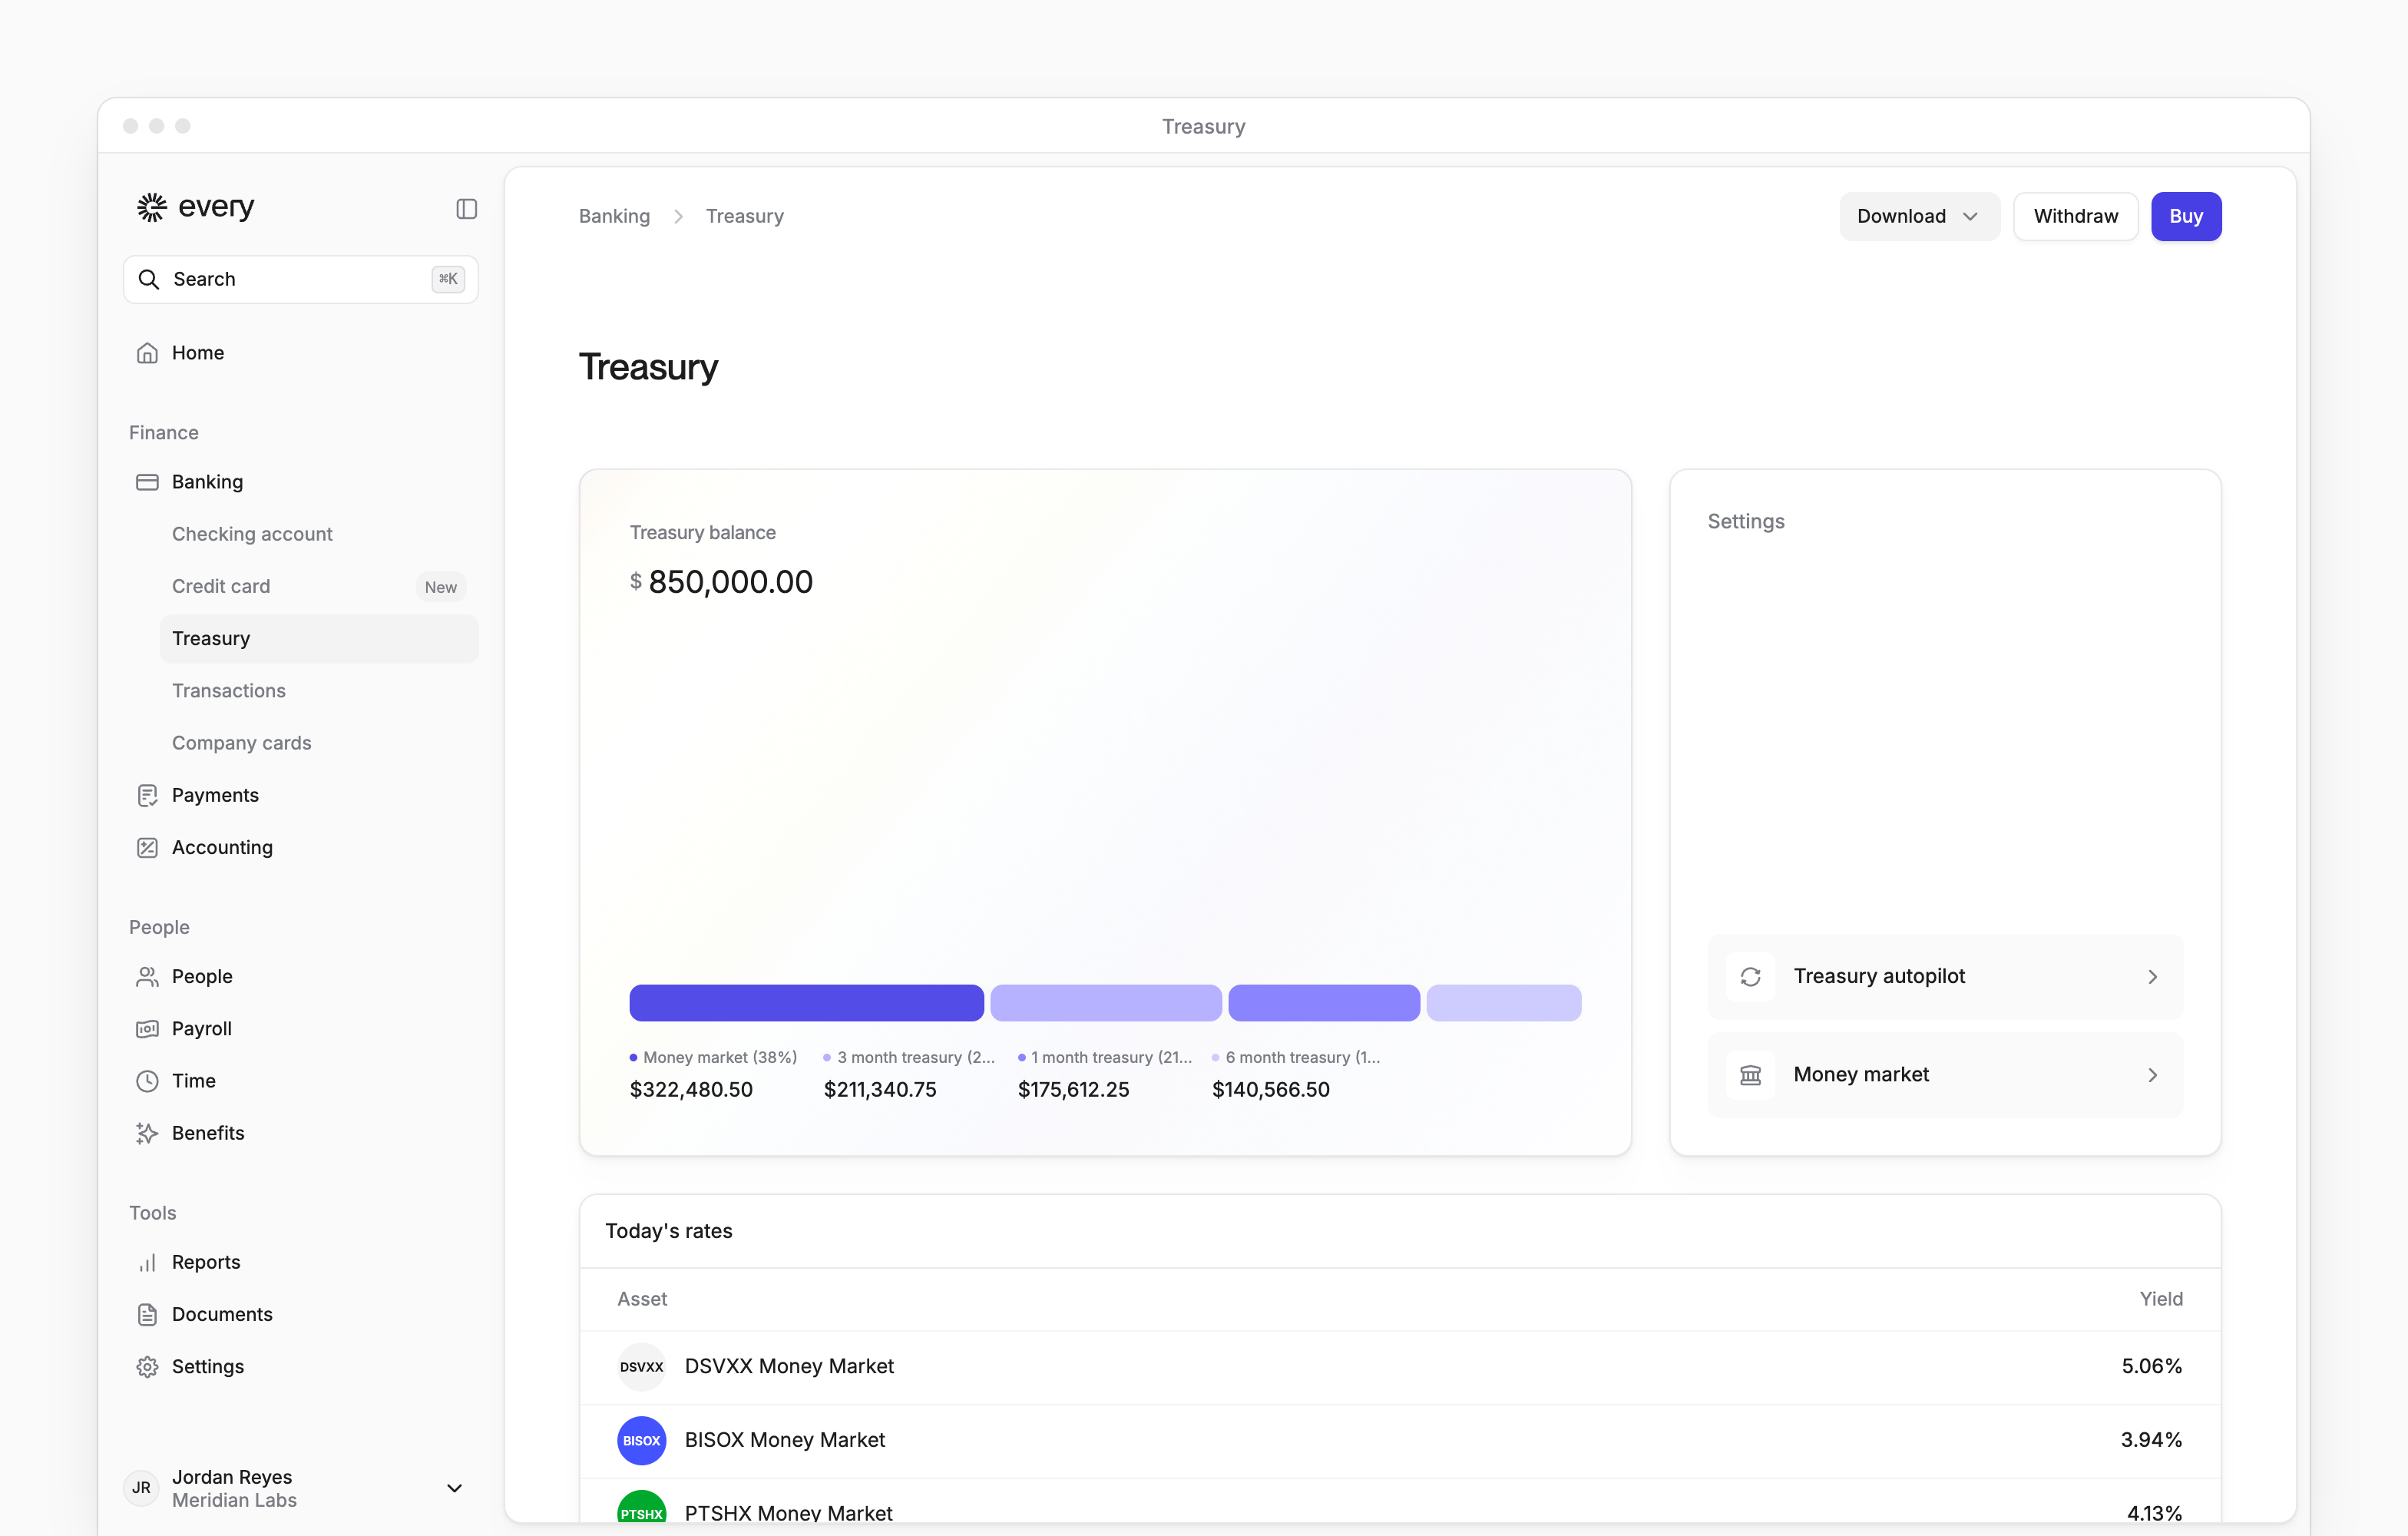2408x1536 pixels.
Task: Click the BISOX asset badge
Action: pos(641,1440)
